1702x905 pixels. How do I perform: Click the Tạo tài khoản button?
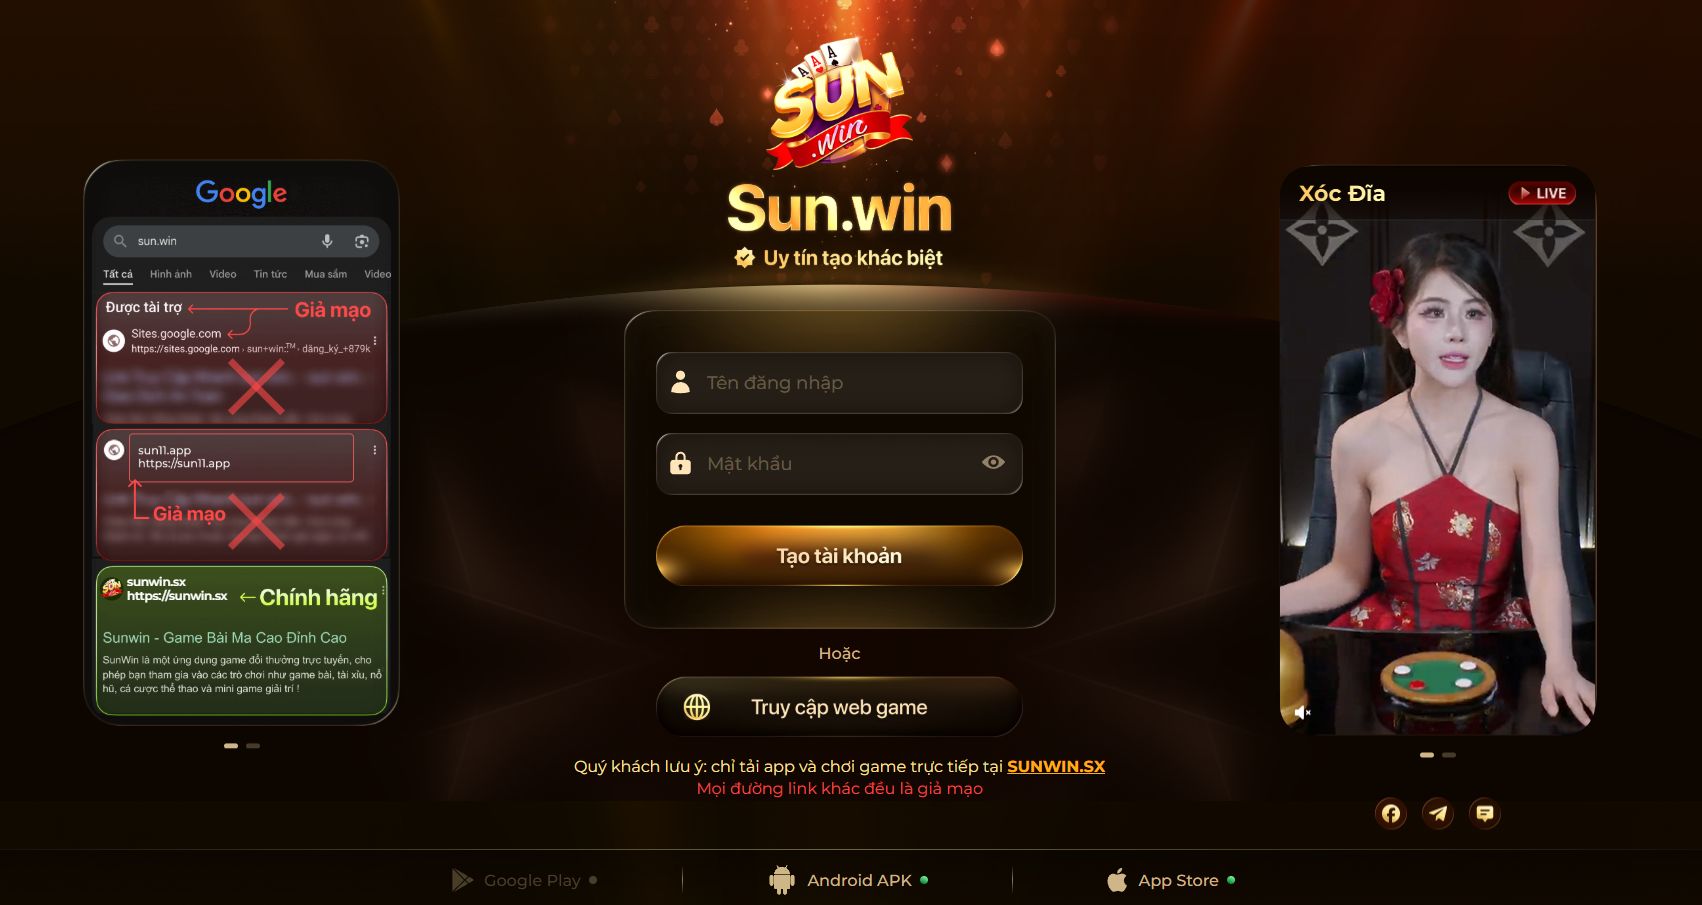coord(839,556)
